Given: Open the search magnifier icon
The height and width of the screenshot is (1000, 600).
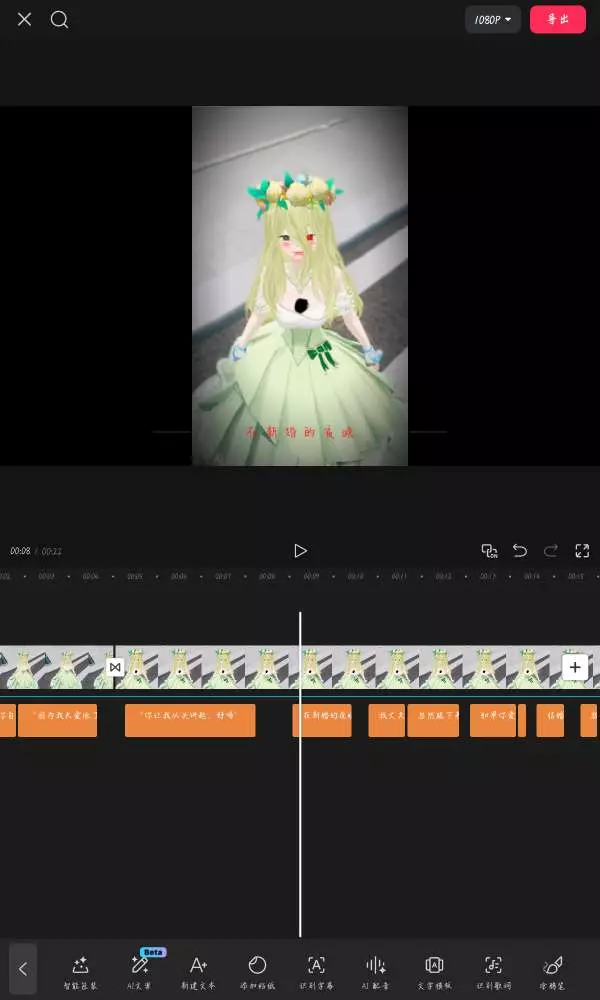Looking at the screenshot, I should click(x=59, y=20).
